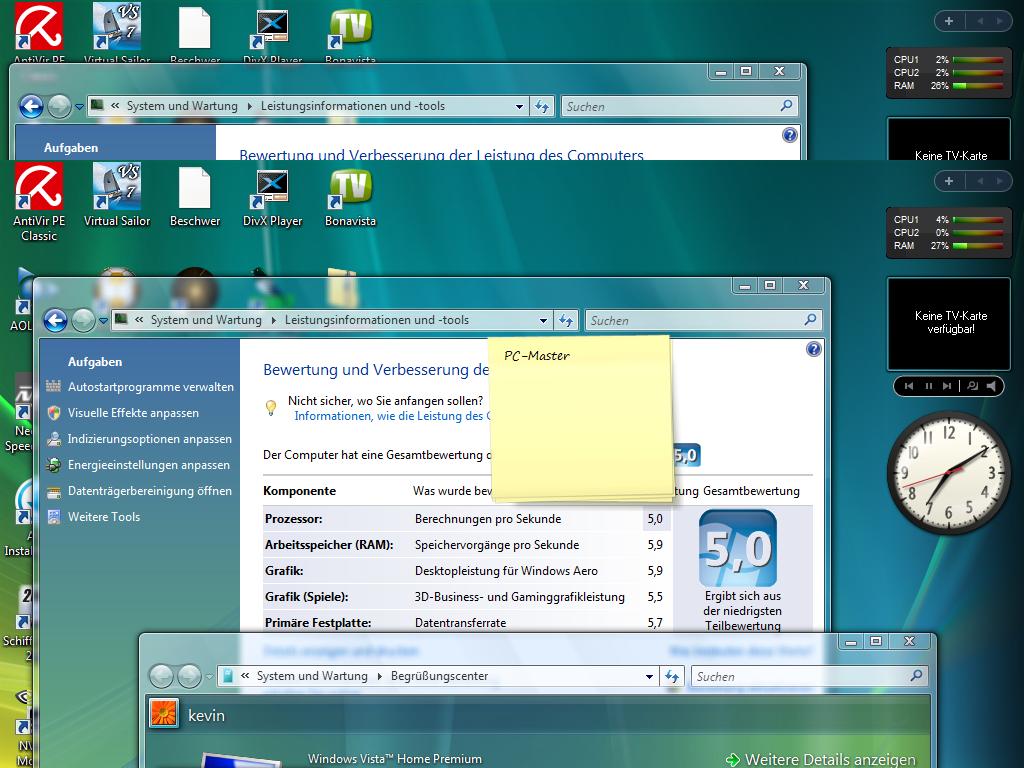
Task: Select the yellow 'PC-Master' sticky note
Action: pos(580,419)
